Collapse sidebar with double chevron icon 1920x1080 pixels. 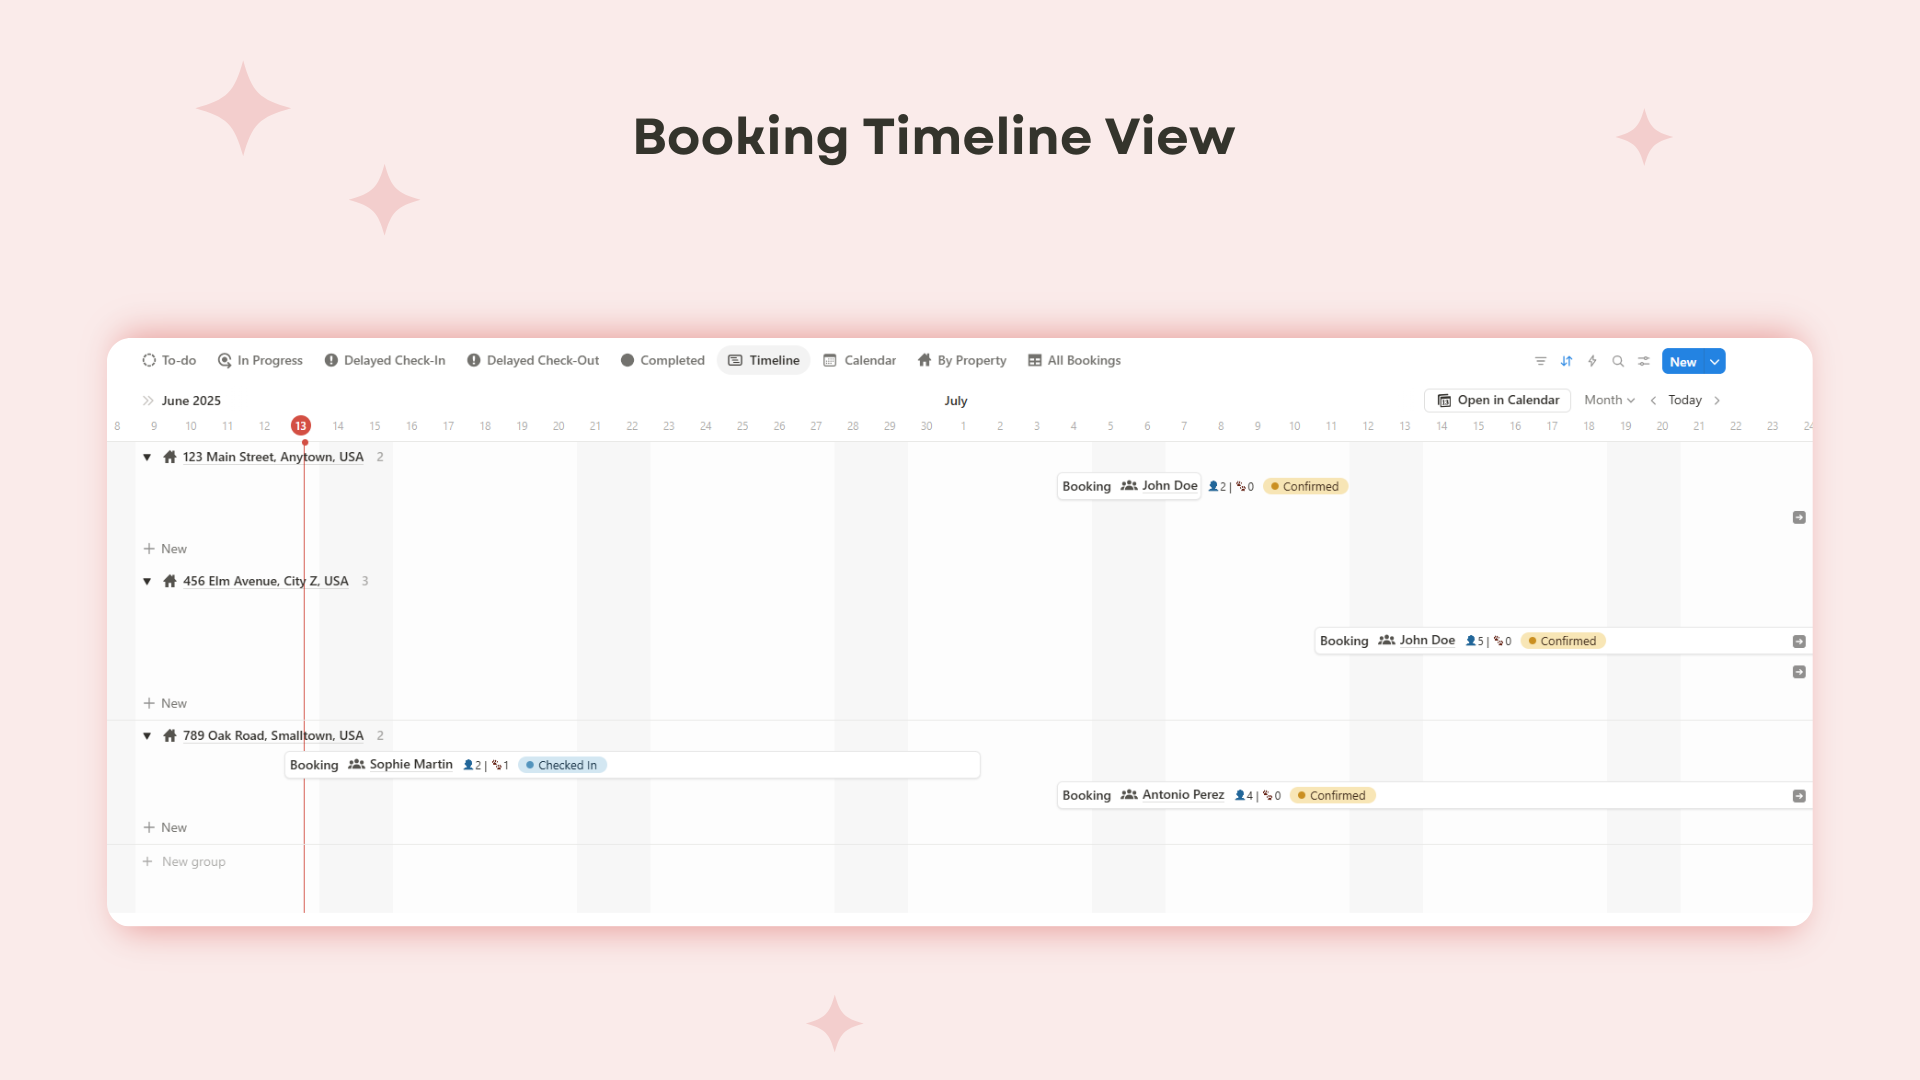pos(148,400)
